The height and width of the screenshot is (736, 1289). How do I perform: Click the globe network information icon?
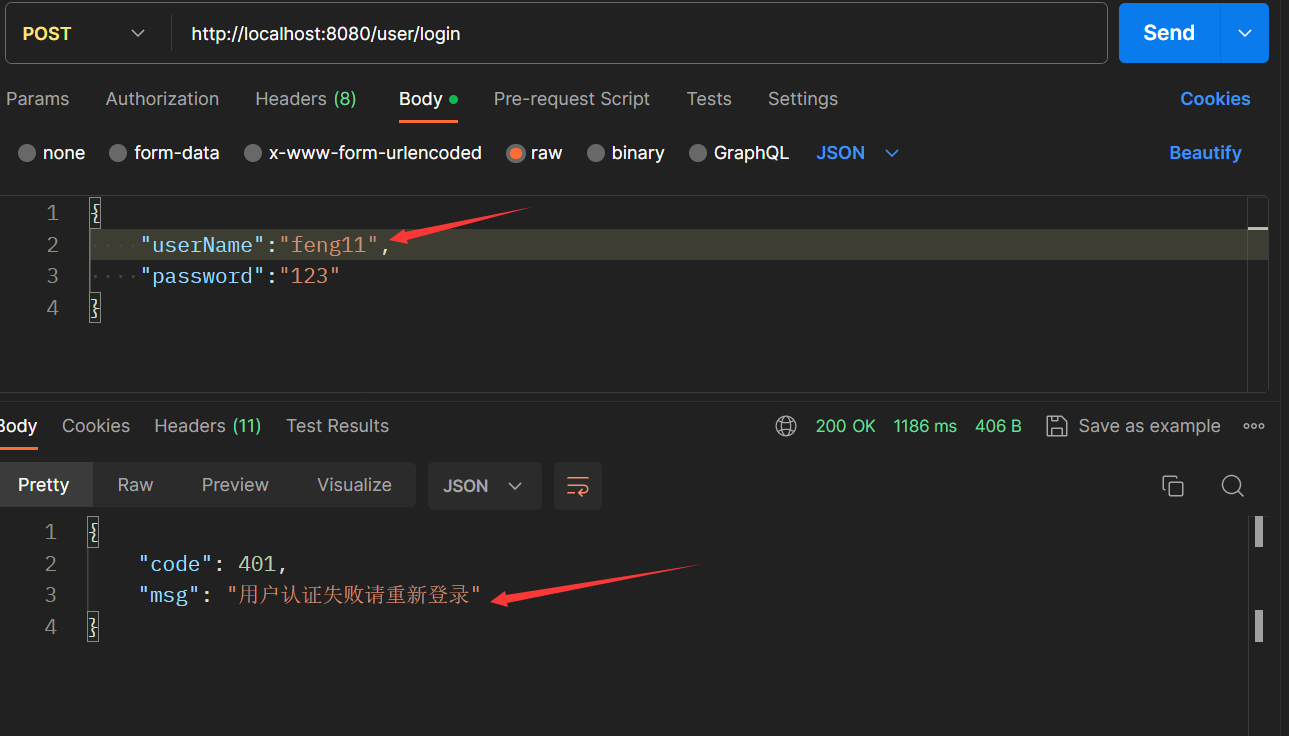(786, 426)
